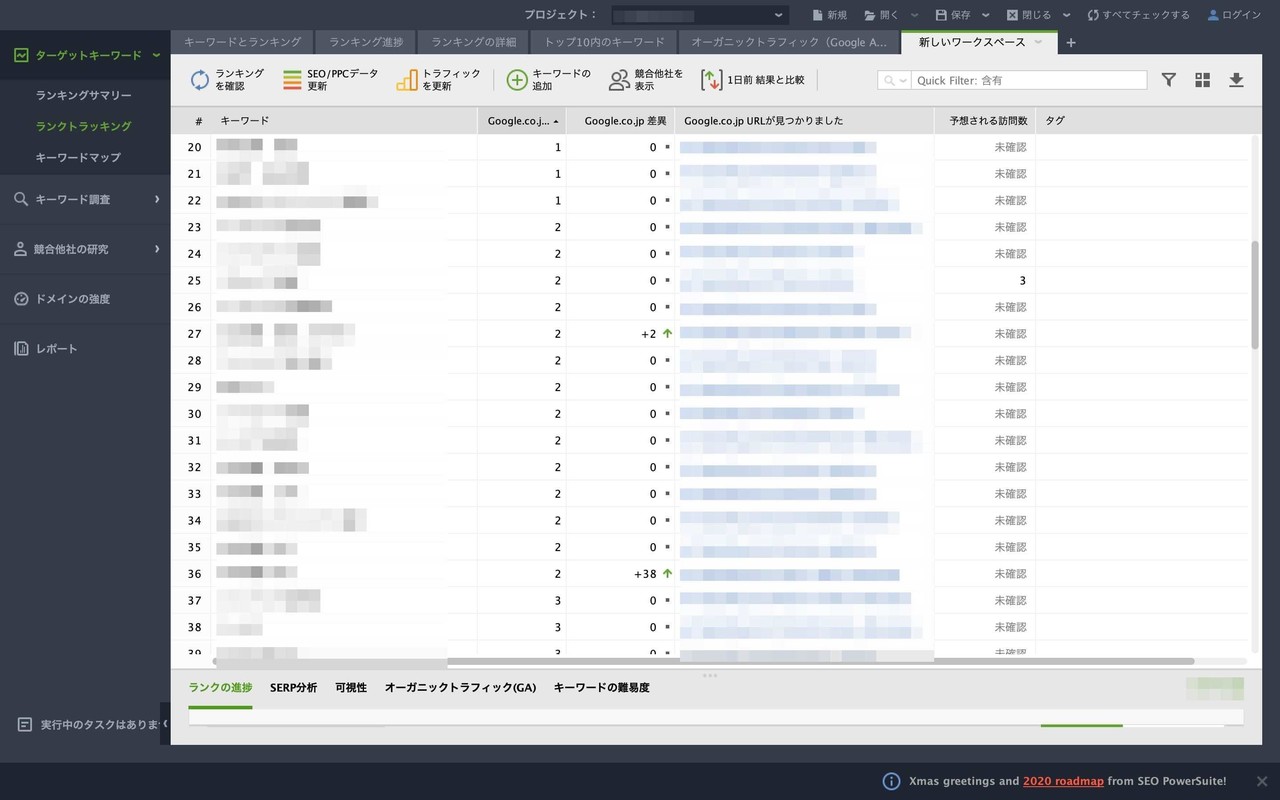
Task: Select visits value 3 in row 25
Action: point(985,281)
